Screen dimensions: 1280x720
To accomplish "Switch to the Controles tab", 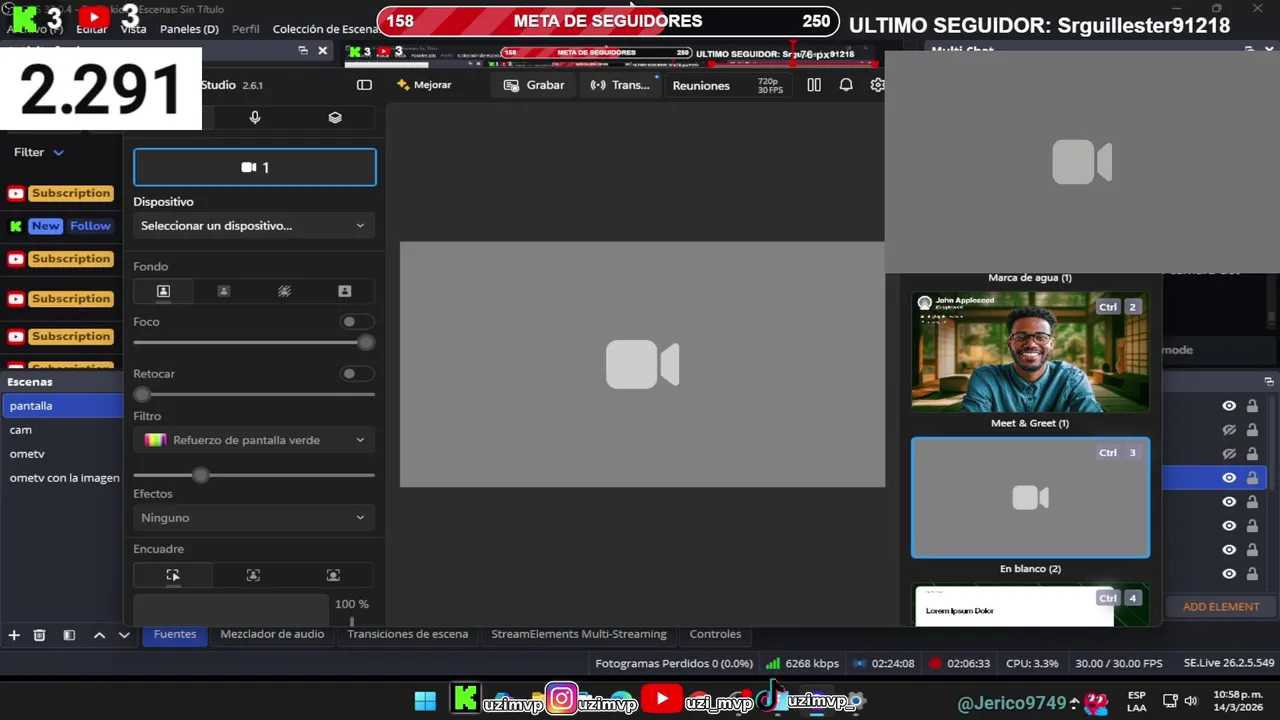I will coord(715,634).
